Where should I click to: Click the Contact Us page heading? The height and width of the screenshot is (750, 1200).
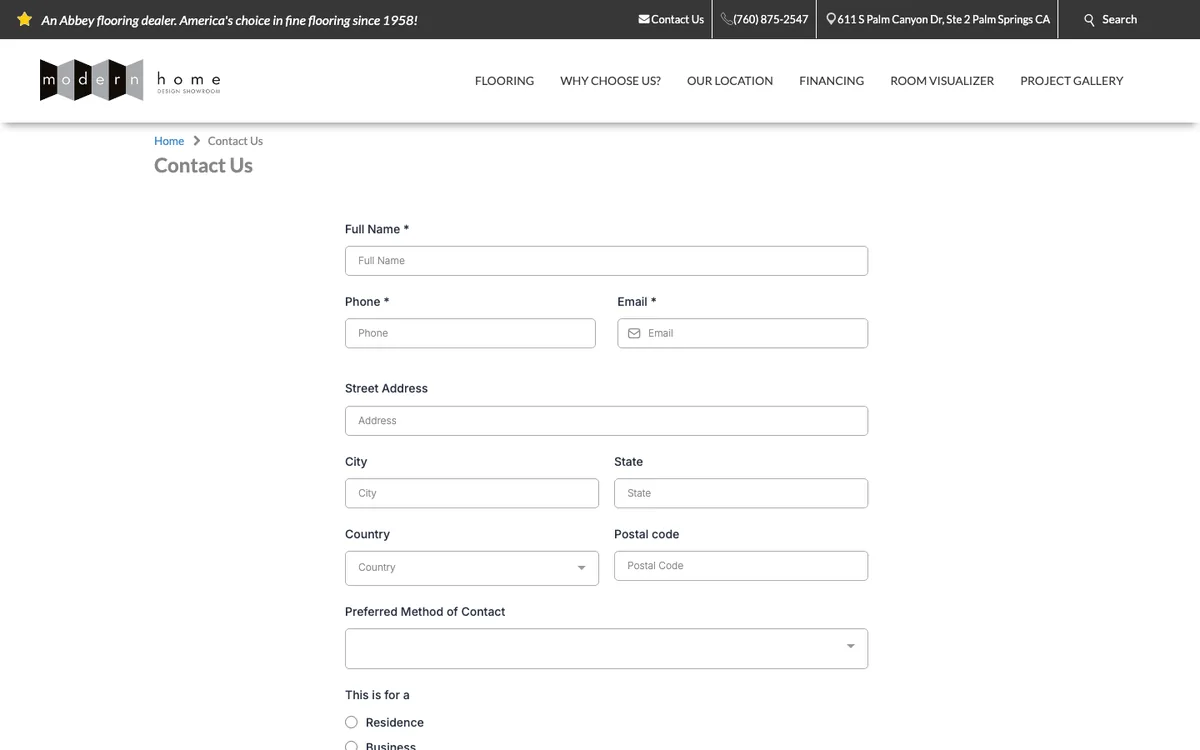203,166
